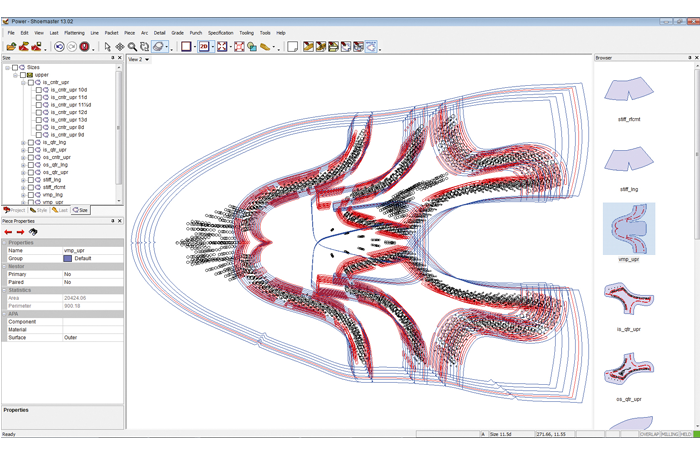Select the arrow pointer tool

[x=107, y=46]
